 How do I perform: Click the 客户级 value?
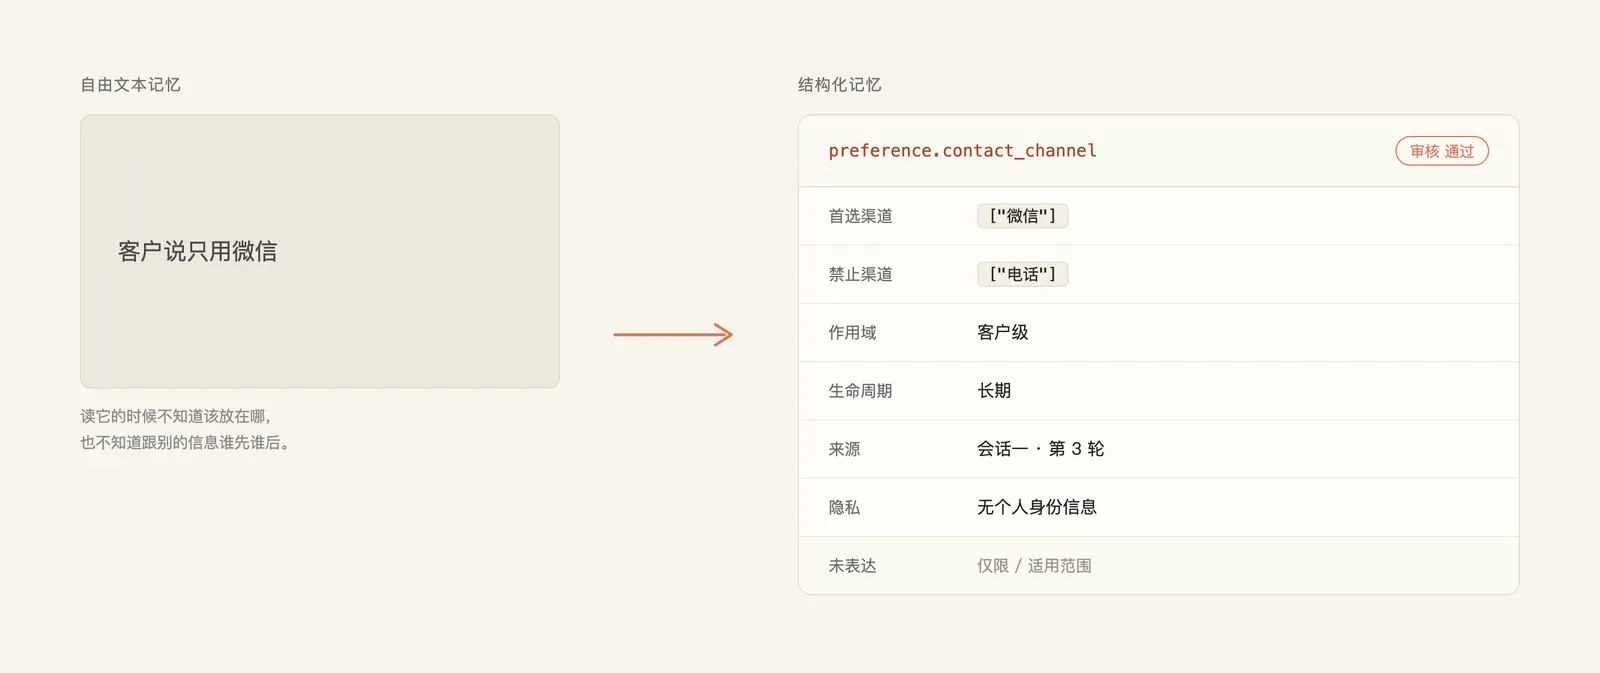(1003, 332)
